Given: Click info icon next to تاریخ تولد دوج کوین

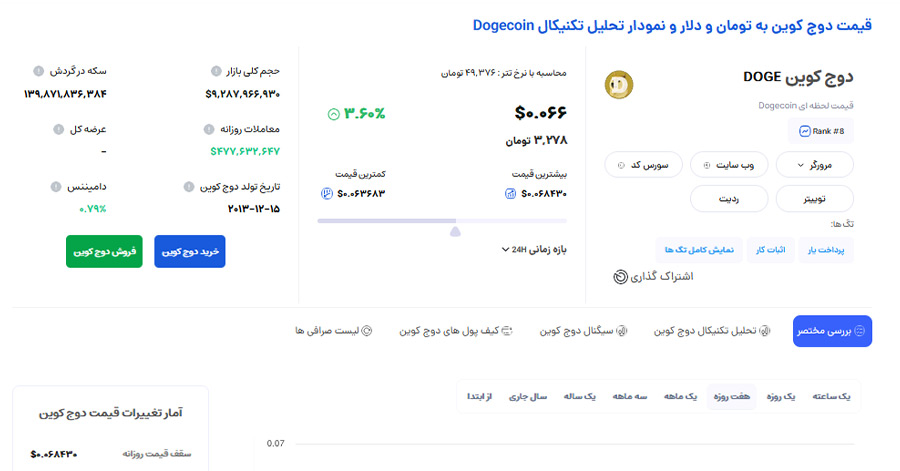Looking at the screenshot, I should 188,187.
